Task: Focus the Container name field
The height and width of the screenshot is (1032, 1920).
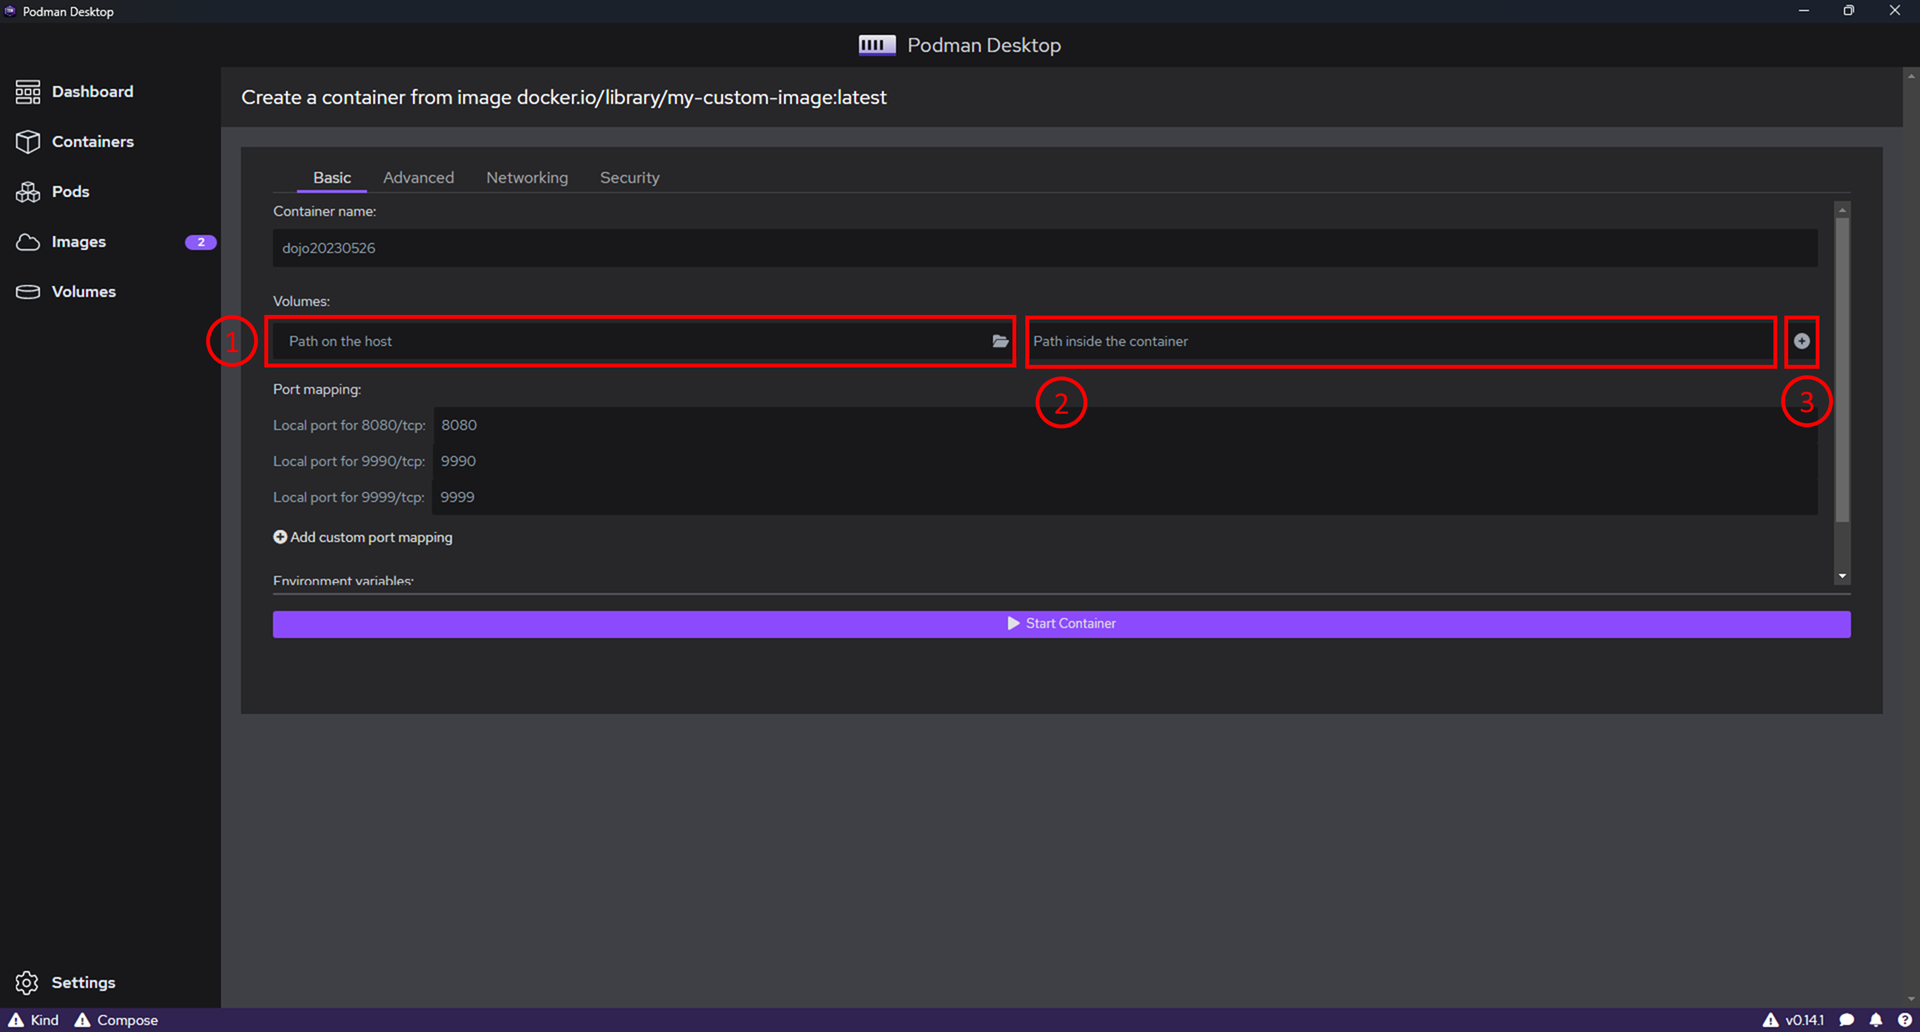Action: point(1045,248)
